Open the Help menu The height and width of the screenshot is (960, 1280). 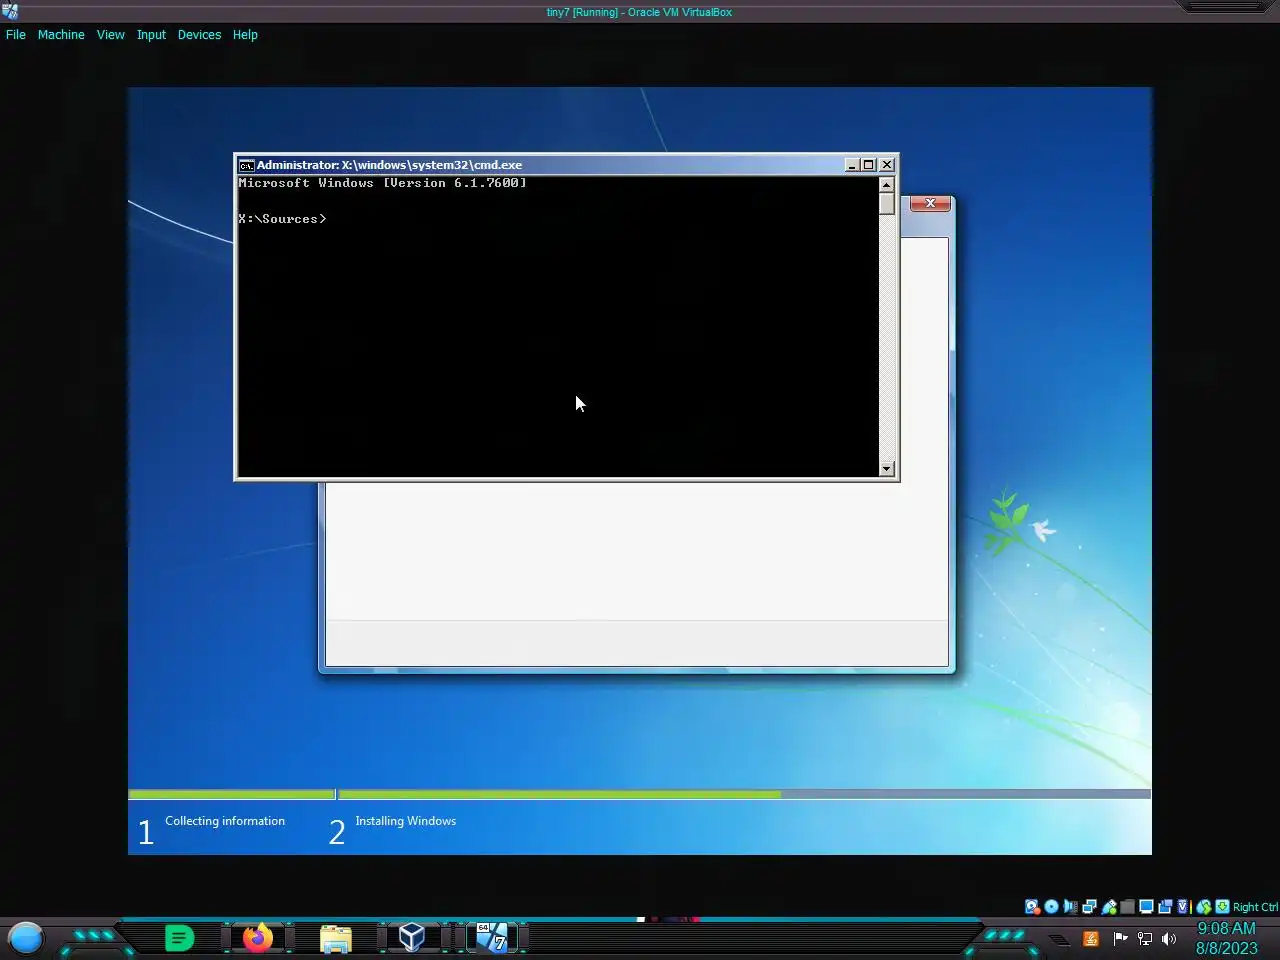click(x=245, y=34)
